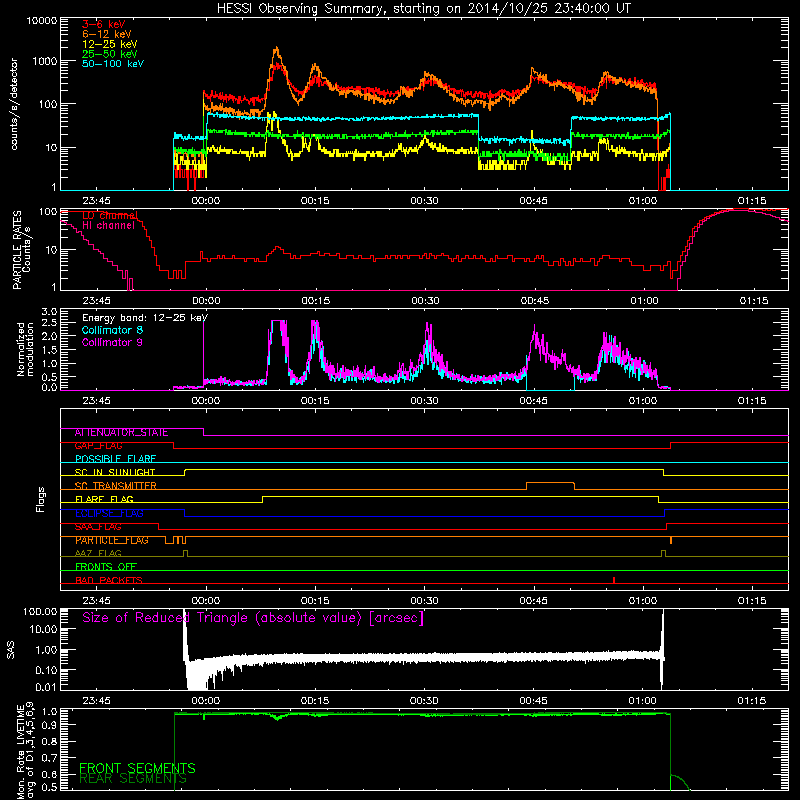Select the Collimator 8 legend label
The height and width of the screenshot is (800, 800).
112,330
